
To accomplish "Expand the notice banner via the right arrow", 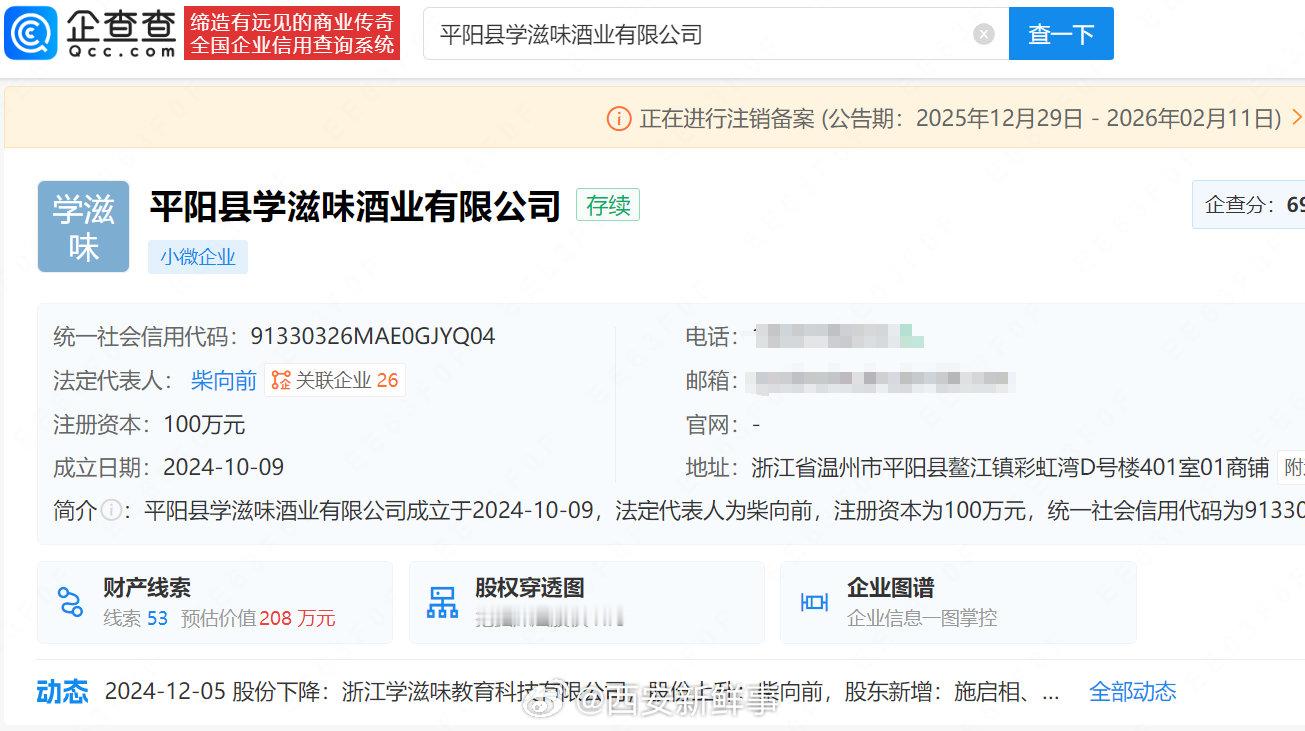I will click(x=1294, y=117).
